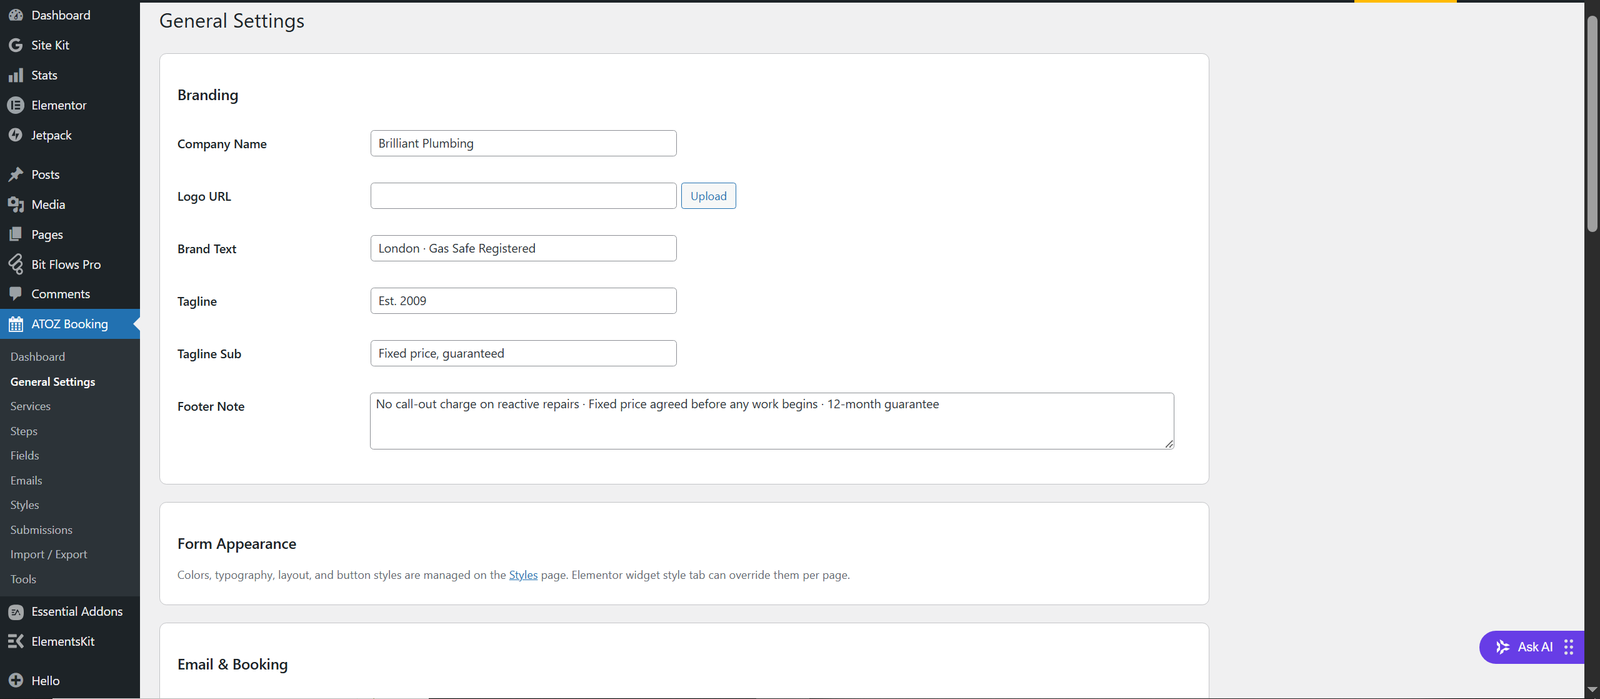The width and height of the screenshot is (1600, 699).
Task: Click the Footer Note resize handle
Action: pos(1169,444)
